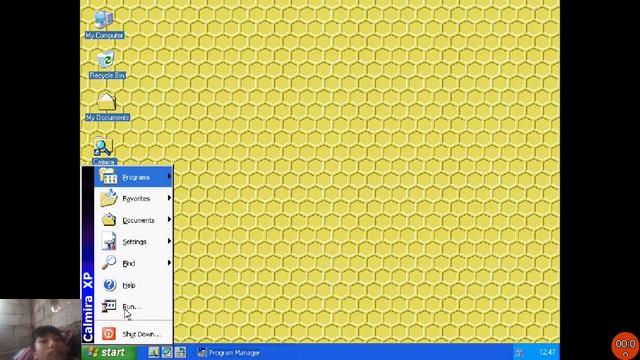Choose Shut Down... in the Start menu
This screenshot has width=640, height=360.
click(133, 334)
